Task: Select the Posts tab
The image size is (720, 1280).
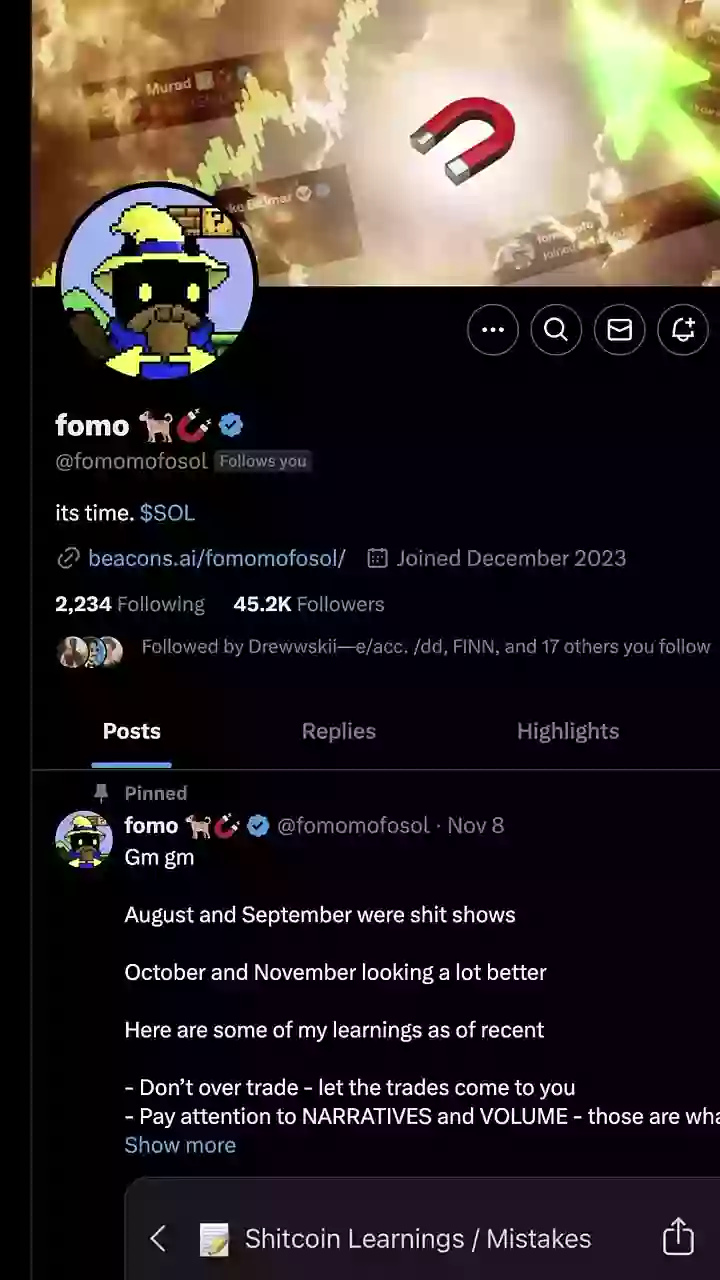Action: (132, 731)
